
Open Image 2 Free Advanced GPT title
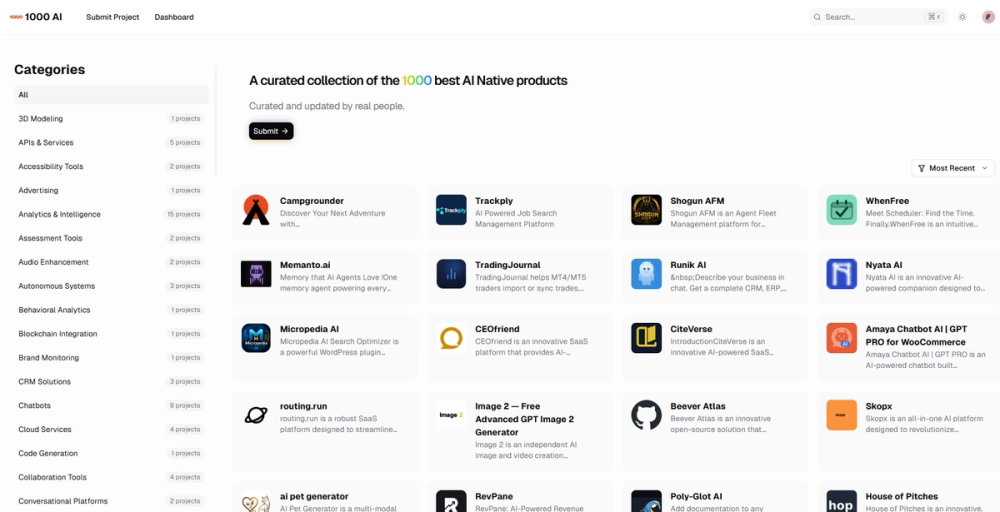pyautogui.click(x=524, y=419)
